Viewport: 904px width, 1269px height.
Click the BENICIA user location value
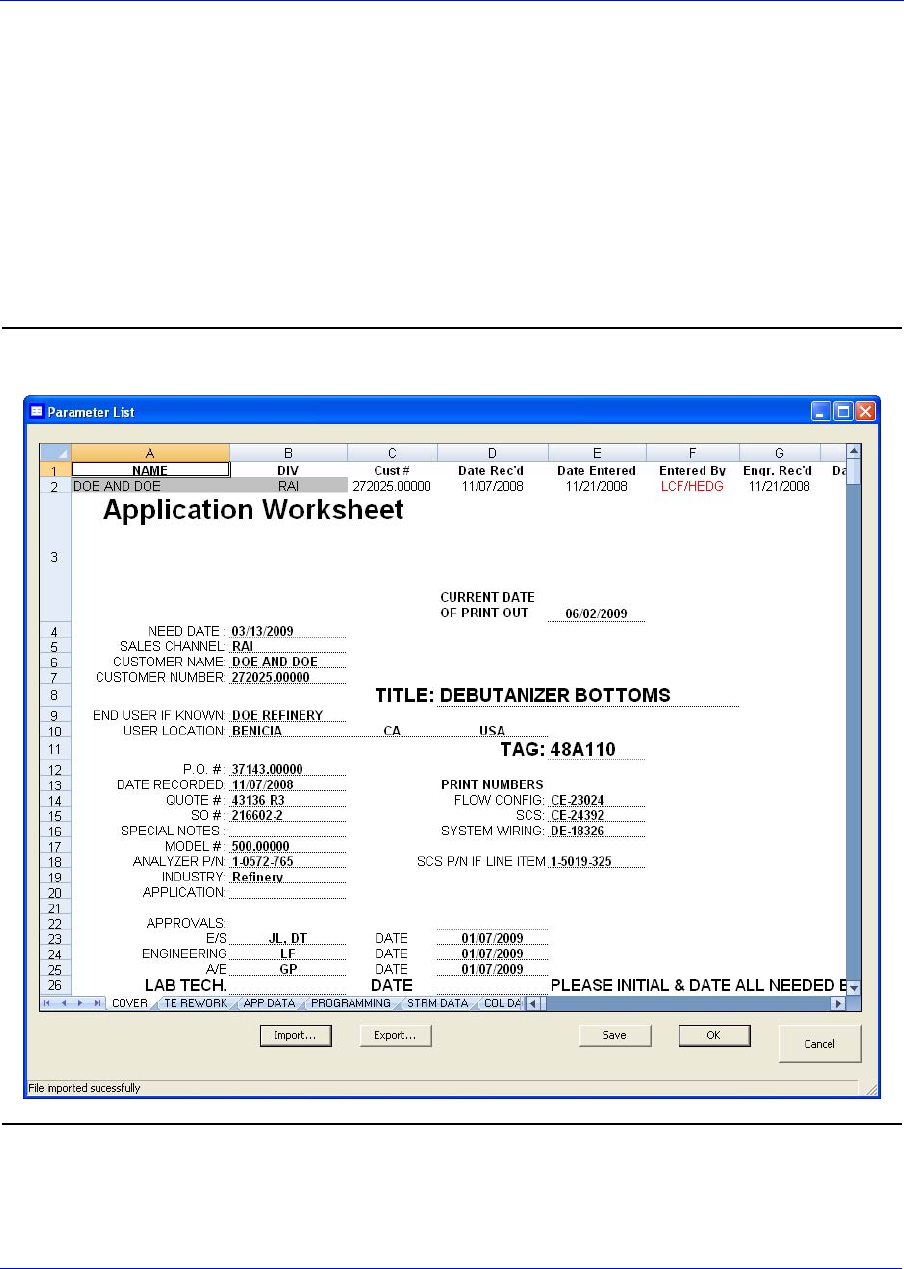pyautogui.click(x=256, y=730)
